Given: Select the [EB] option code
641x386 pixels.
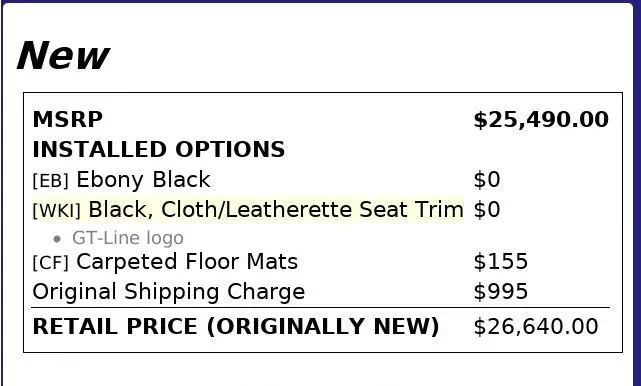Looking at the screenshot, I should pyautogui.click(x=50, y=181).
